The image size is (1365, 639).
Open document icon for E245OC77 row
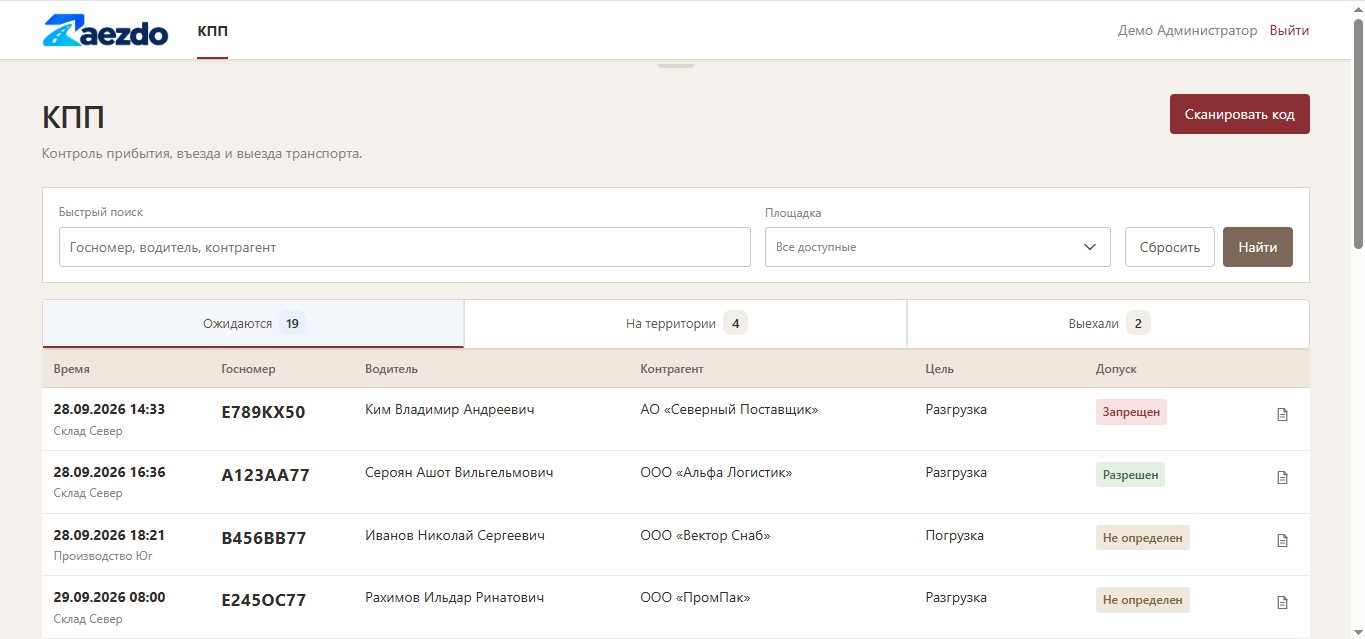pyautogui.click(x=1283, y=602)
